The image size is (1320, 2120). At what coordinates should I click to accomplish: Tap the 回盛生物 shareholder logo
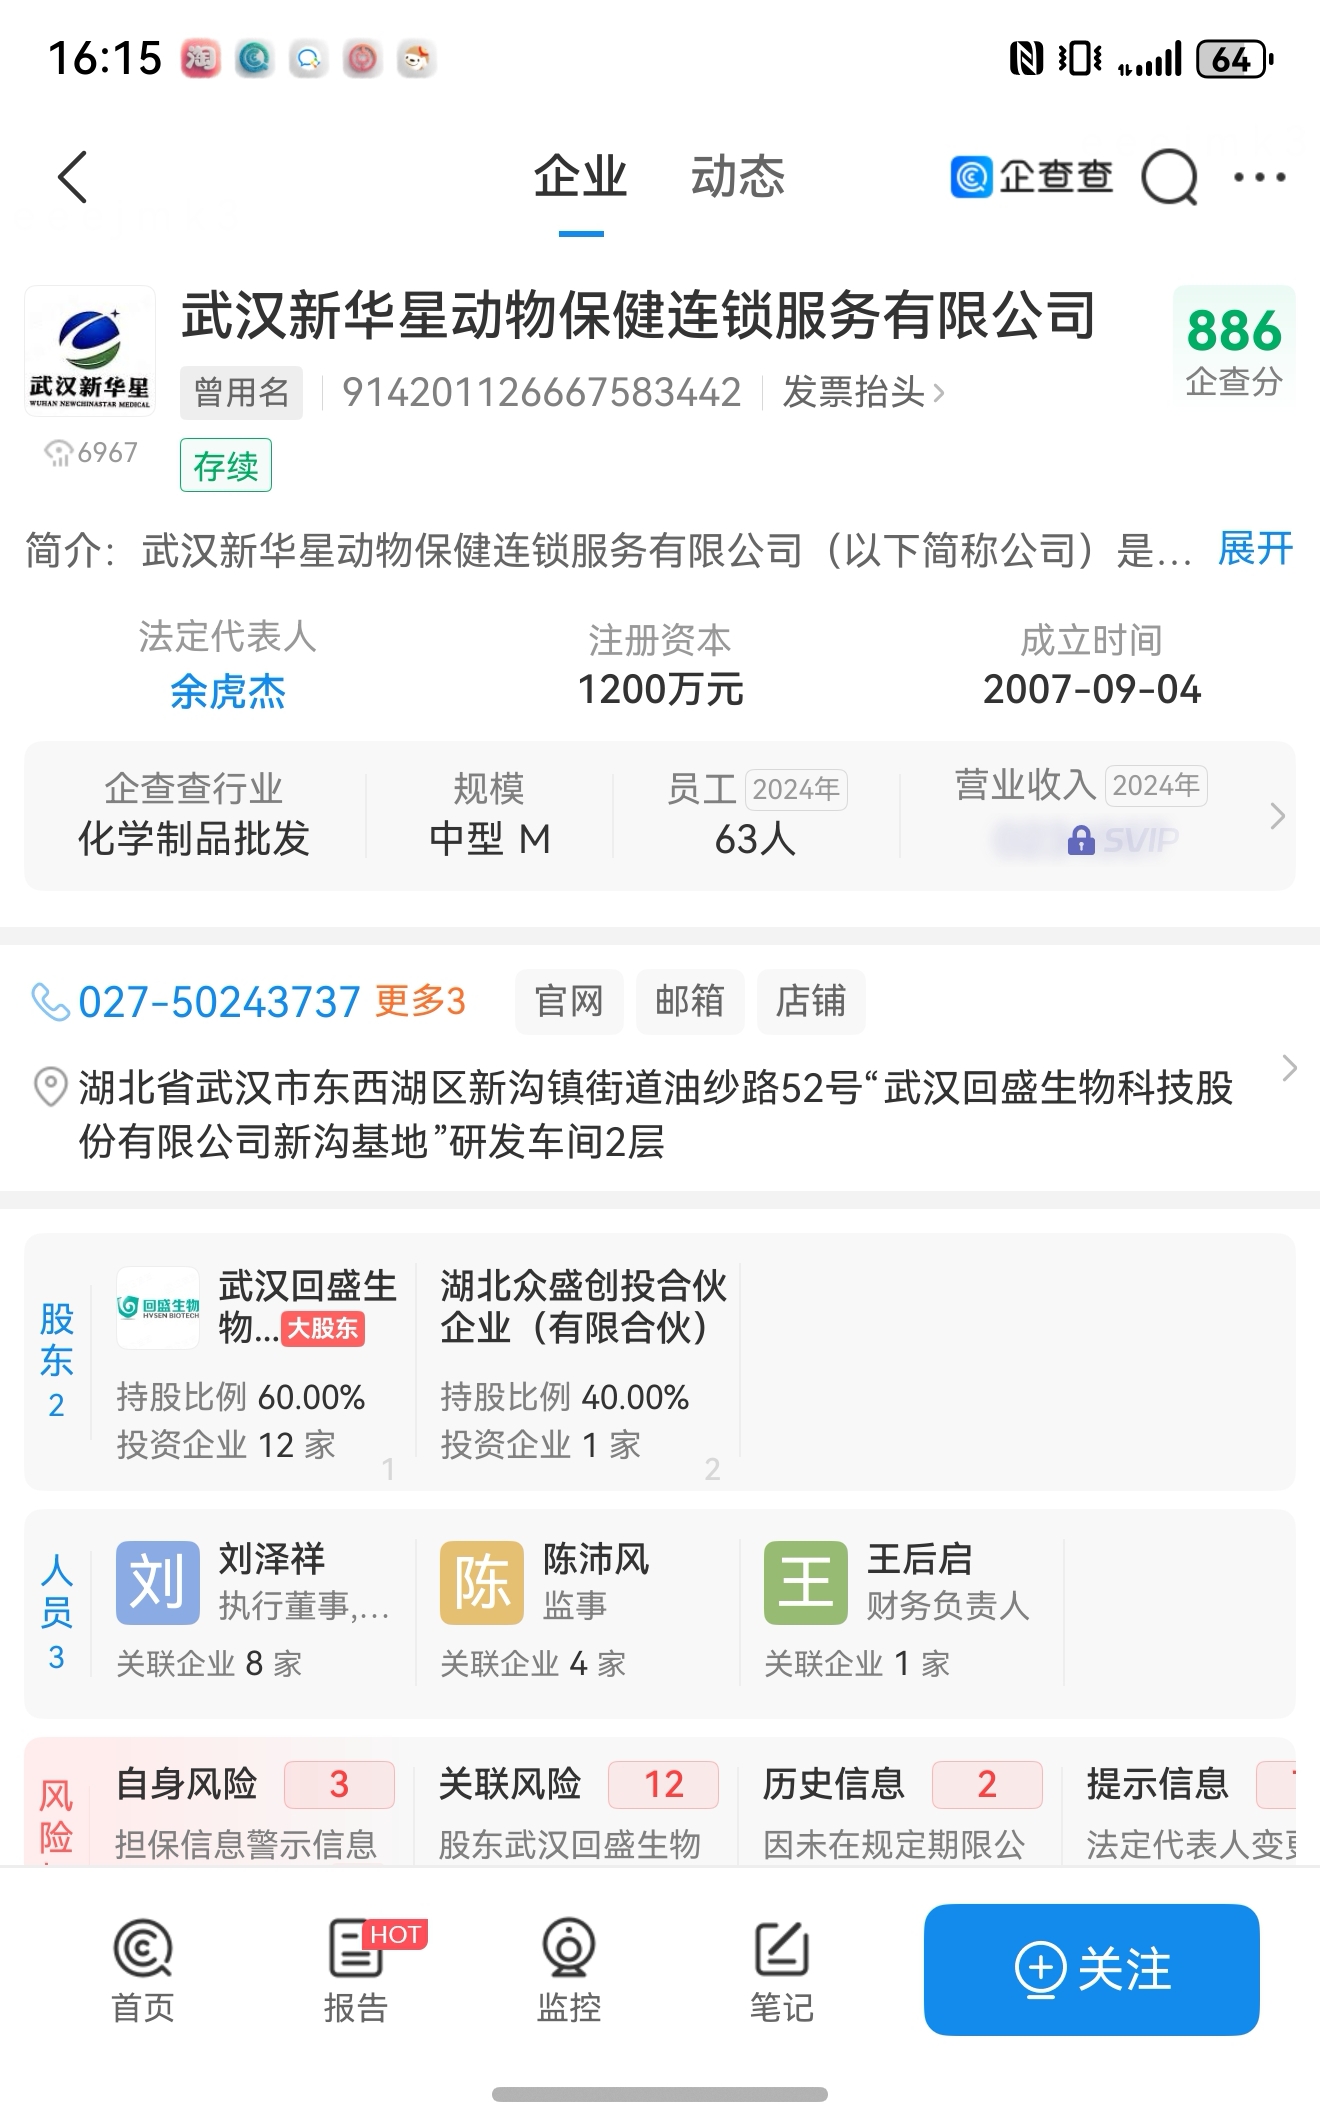[158, 1308]
